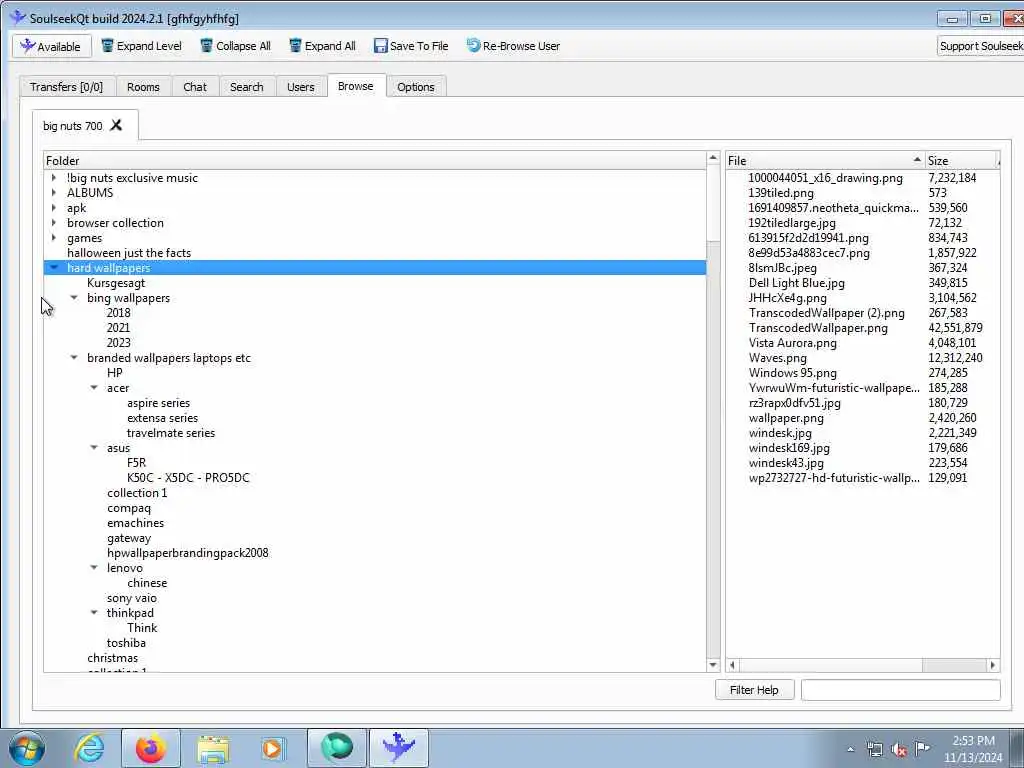Click Re-Browse User button

tap(513, 46)
